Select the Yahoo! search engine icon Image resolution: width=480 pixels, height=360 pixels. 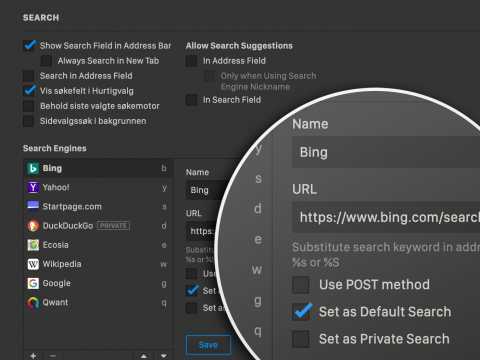33,187
